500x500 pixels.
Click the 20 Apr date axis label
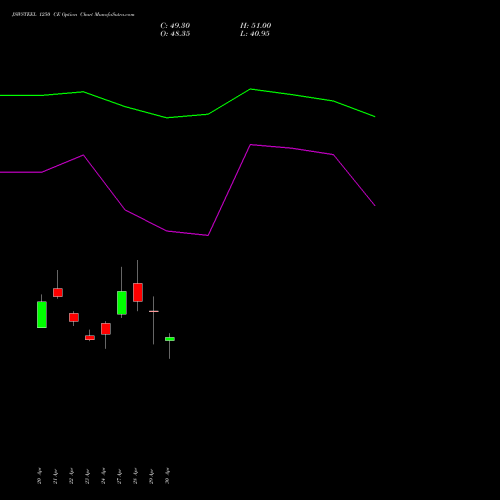39,476
